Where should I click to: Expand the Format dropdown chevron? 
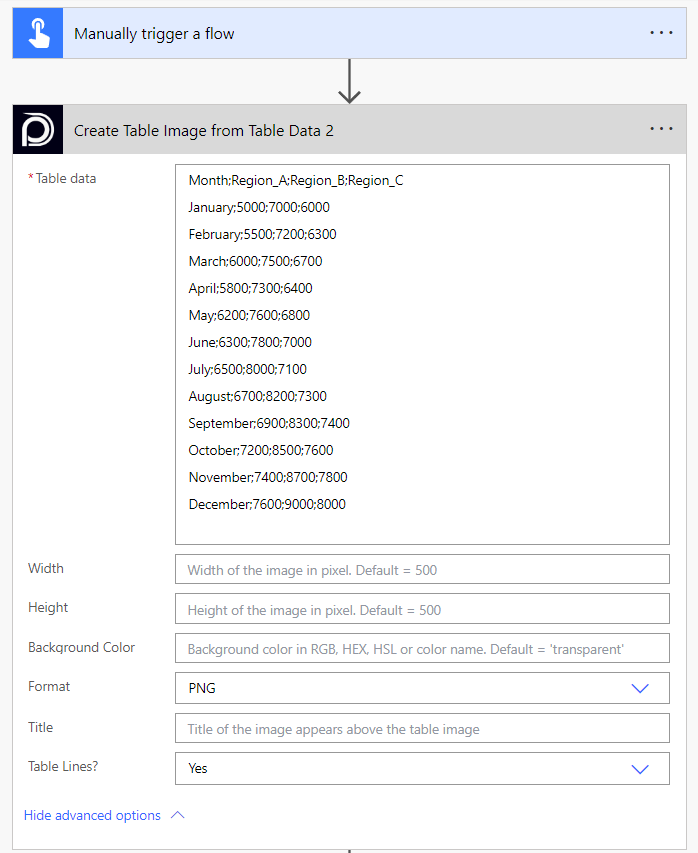point(640,688)
